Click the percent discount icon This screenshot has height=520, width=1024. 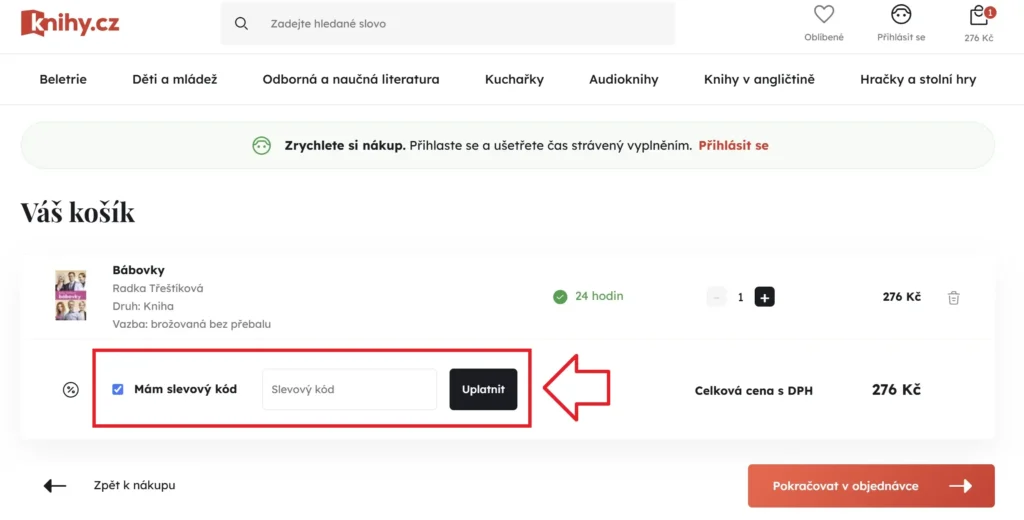click(x=71, y=390)
